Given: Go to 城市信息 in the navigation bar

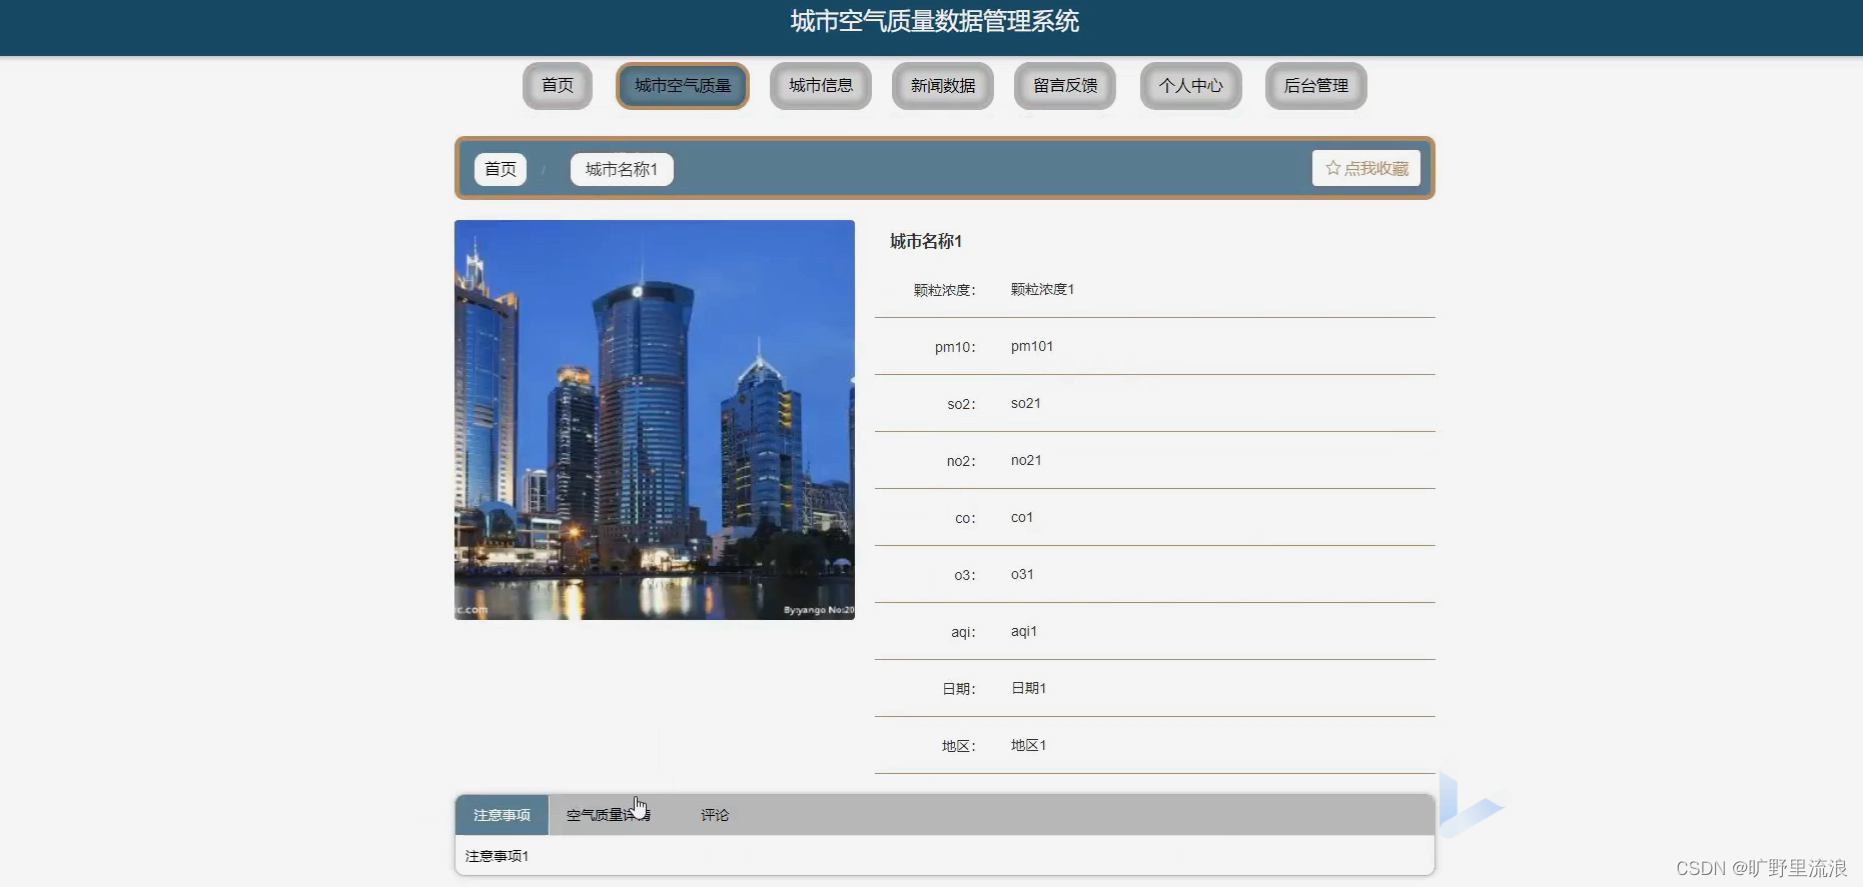Looking at the screenshot, I should pos(821,86).
